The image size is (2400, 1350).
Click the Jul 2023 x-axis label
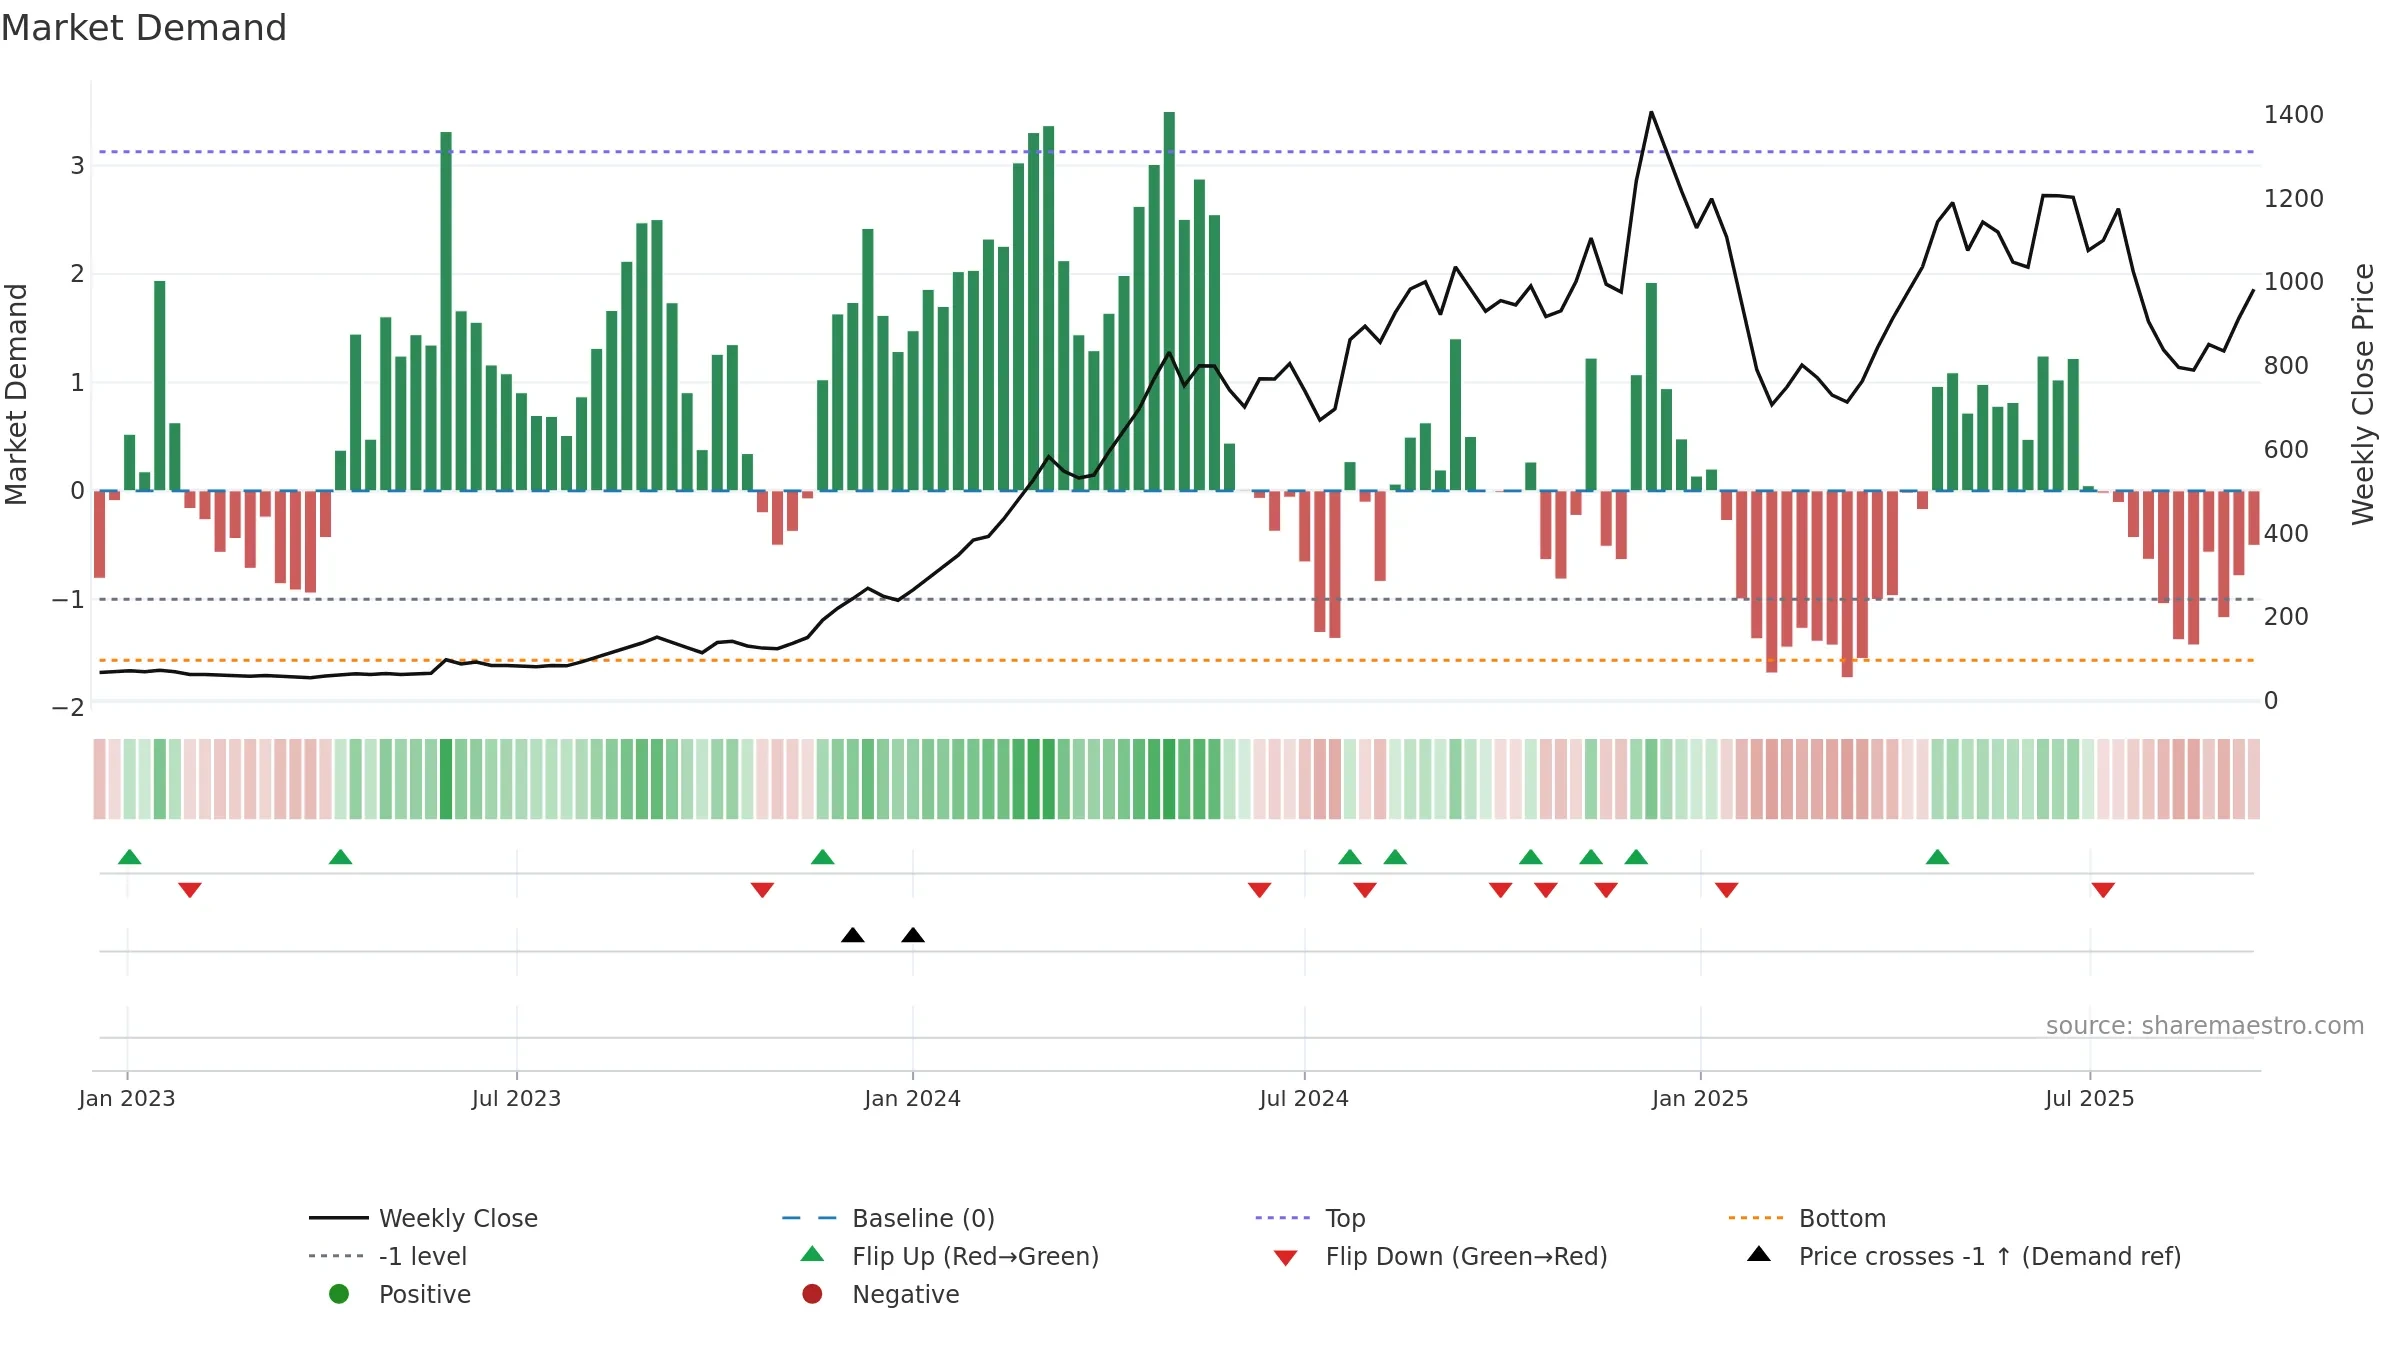pyautogui.click(x=516, y=1099)
